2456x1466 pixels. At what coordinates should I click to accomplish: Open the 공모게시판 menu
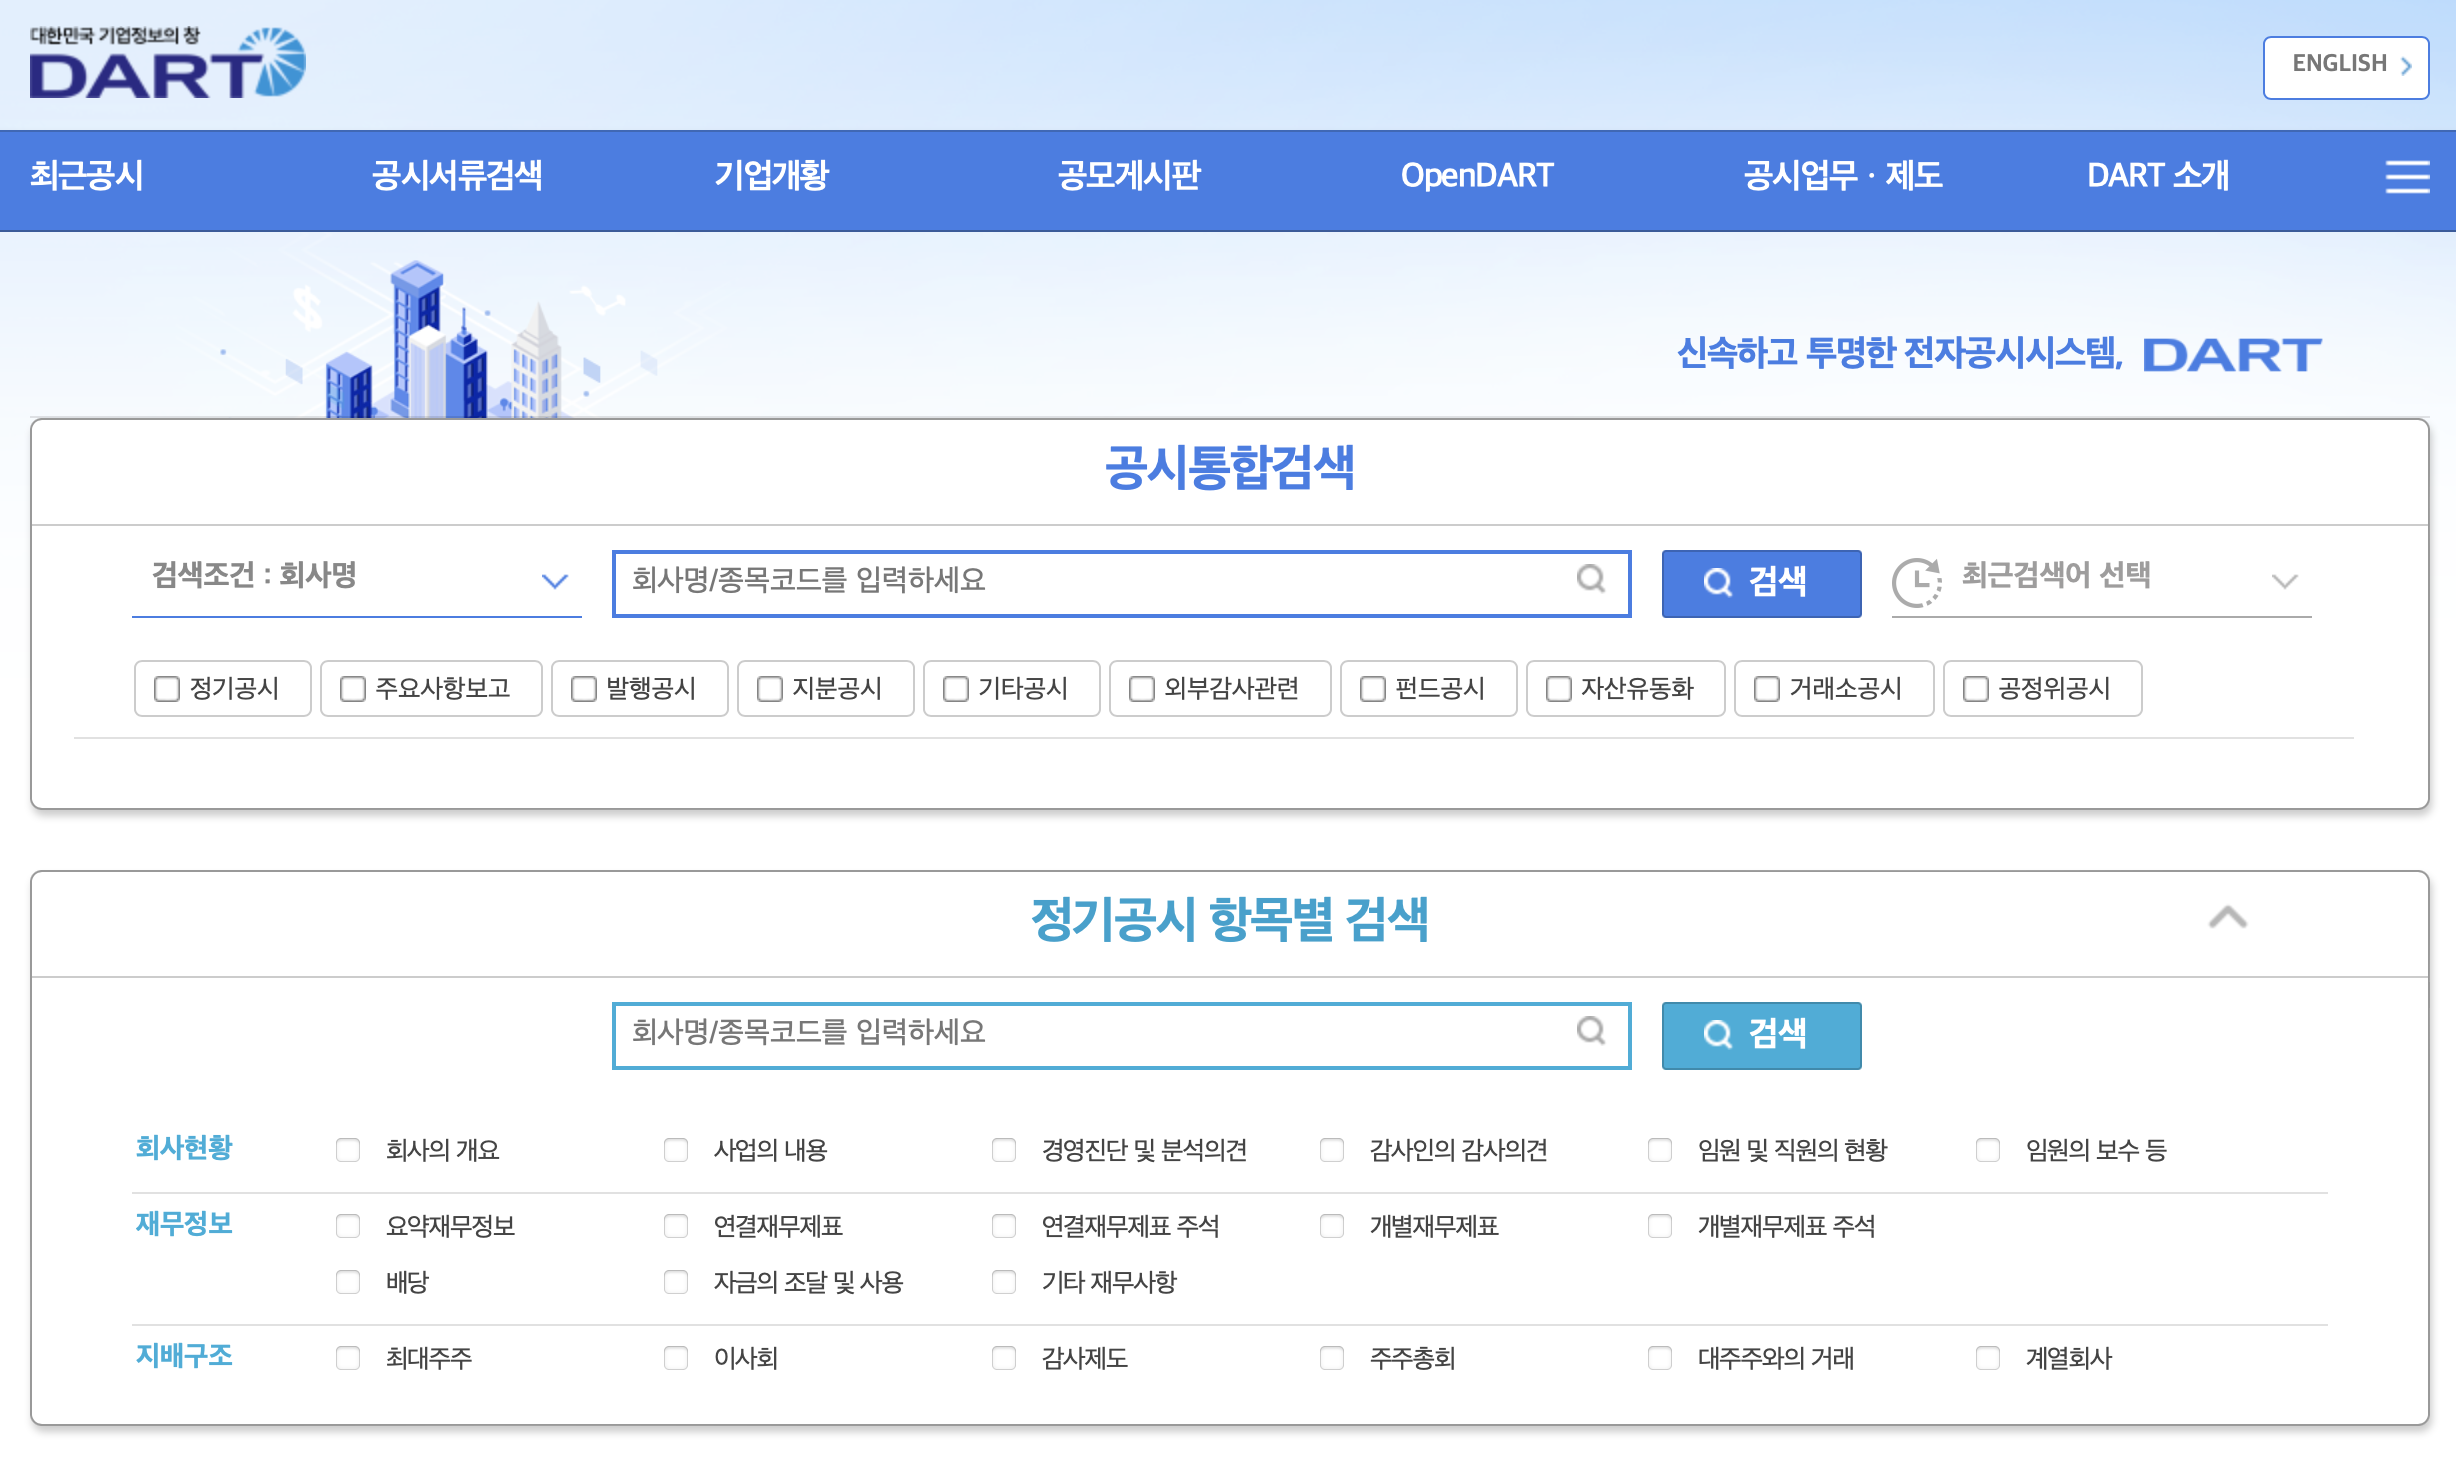(x=1129, y=177)
